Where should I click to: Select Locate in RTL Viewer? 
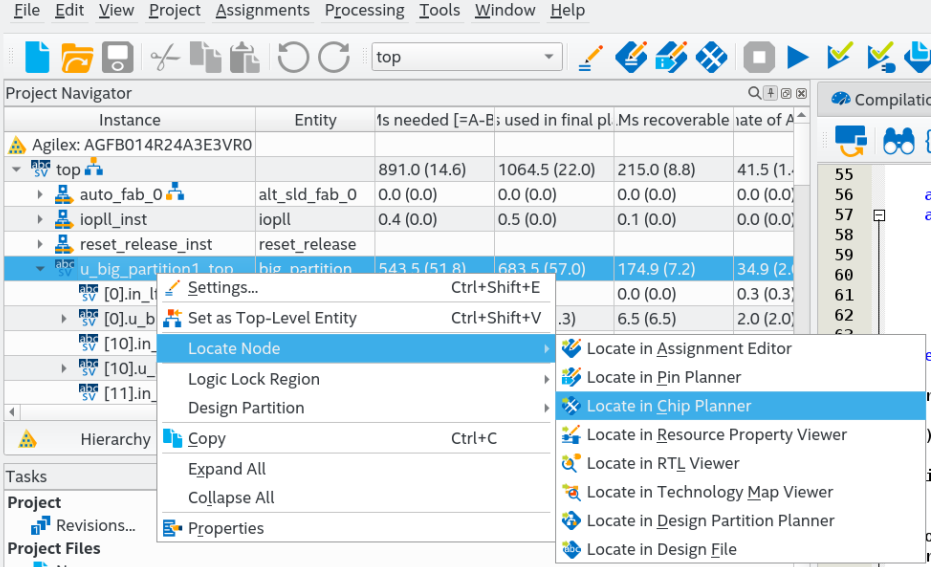click(x=741, y=463)
